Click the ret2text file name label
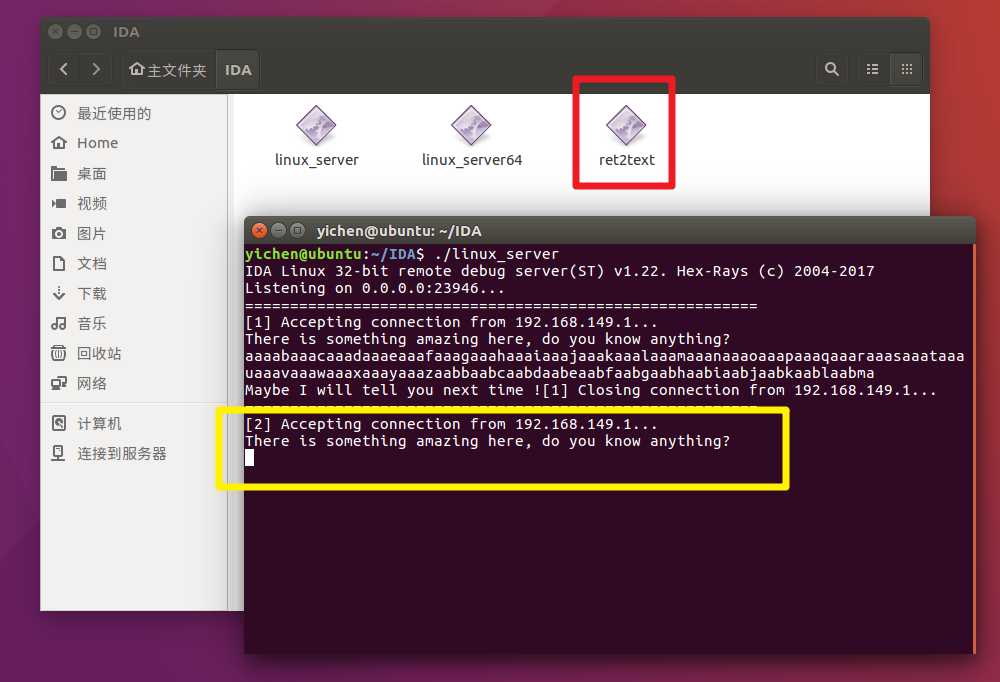Screen dimensions: 1000x682 [x=626, y=160]
